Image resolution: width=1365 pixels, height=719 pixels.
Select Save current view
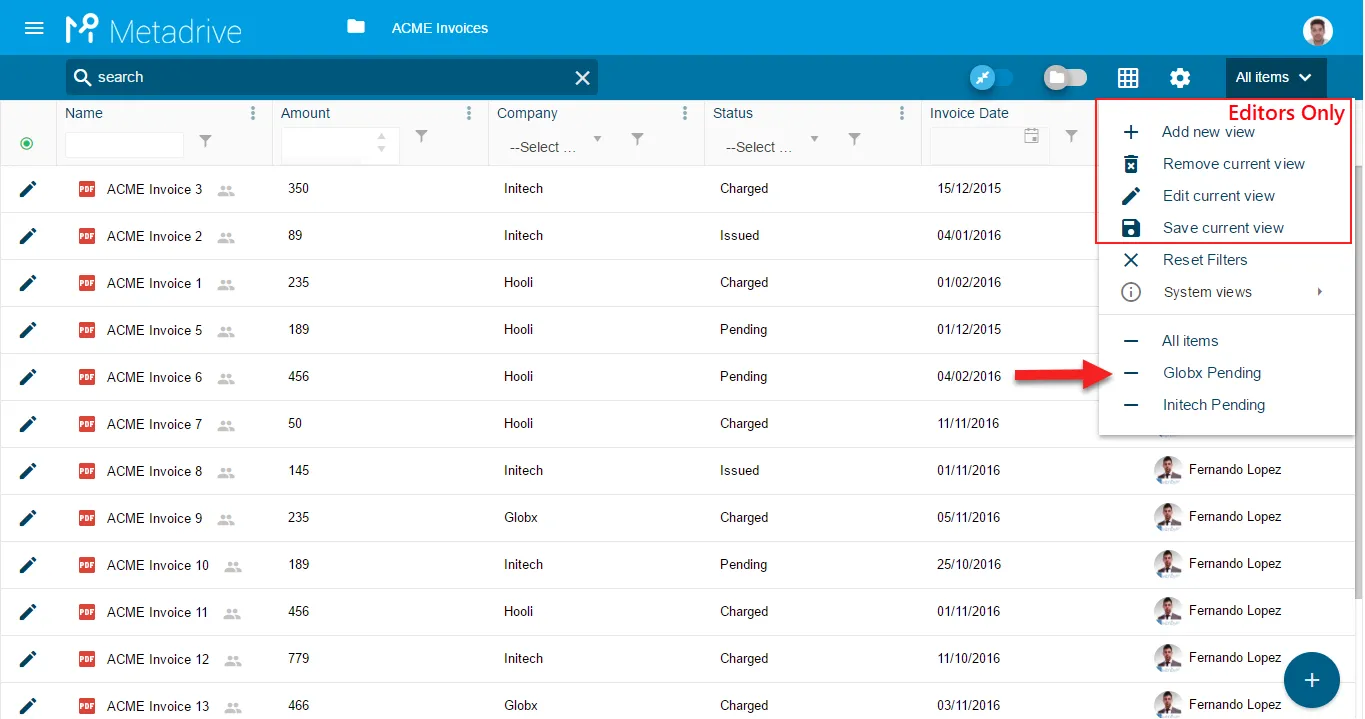pos(1223,228)
